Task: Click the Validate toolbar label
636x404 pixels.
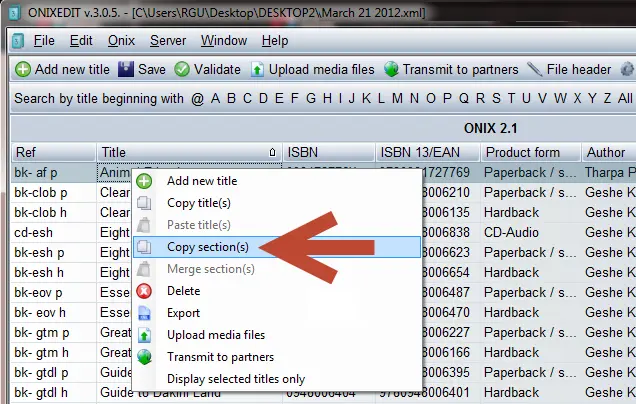Action: (217, 69)
